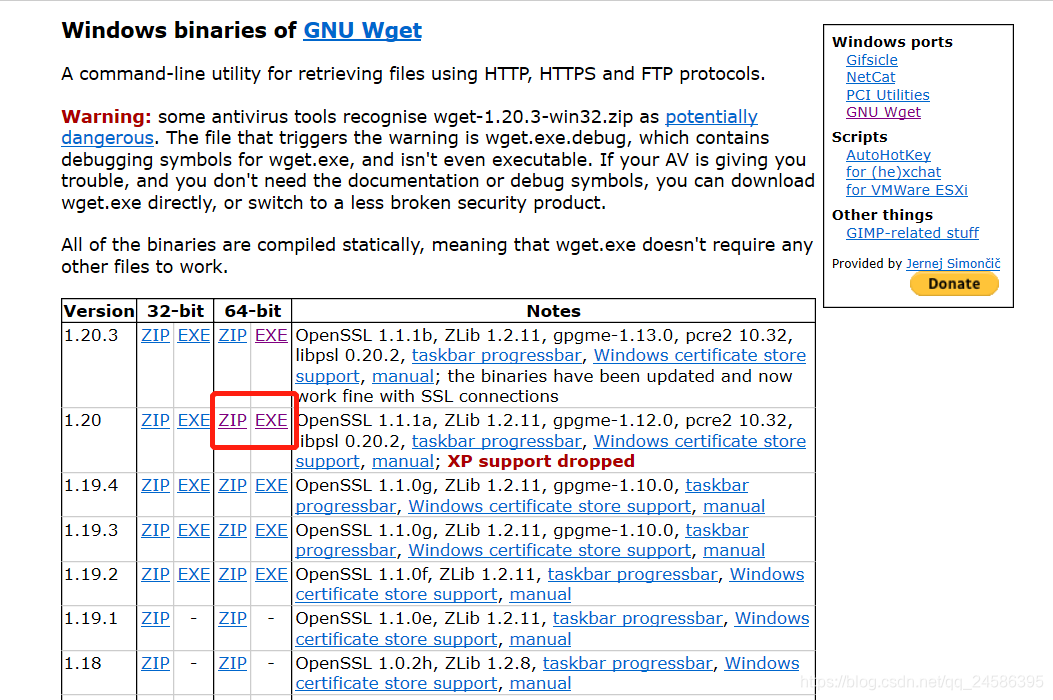Open GIMP-related stuff link
Viewport: 1053px width, 700px height.
click(912, 233)
